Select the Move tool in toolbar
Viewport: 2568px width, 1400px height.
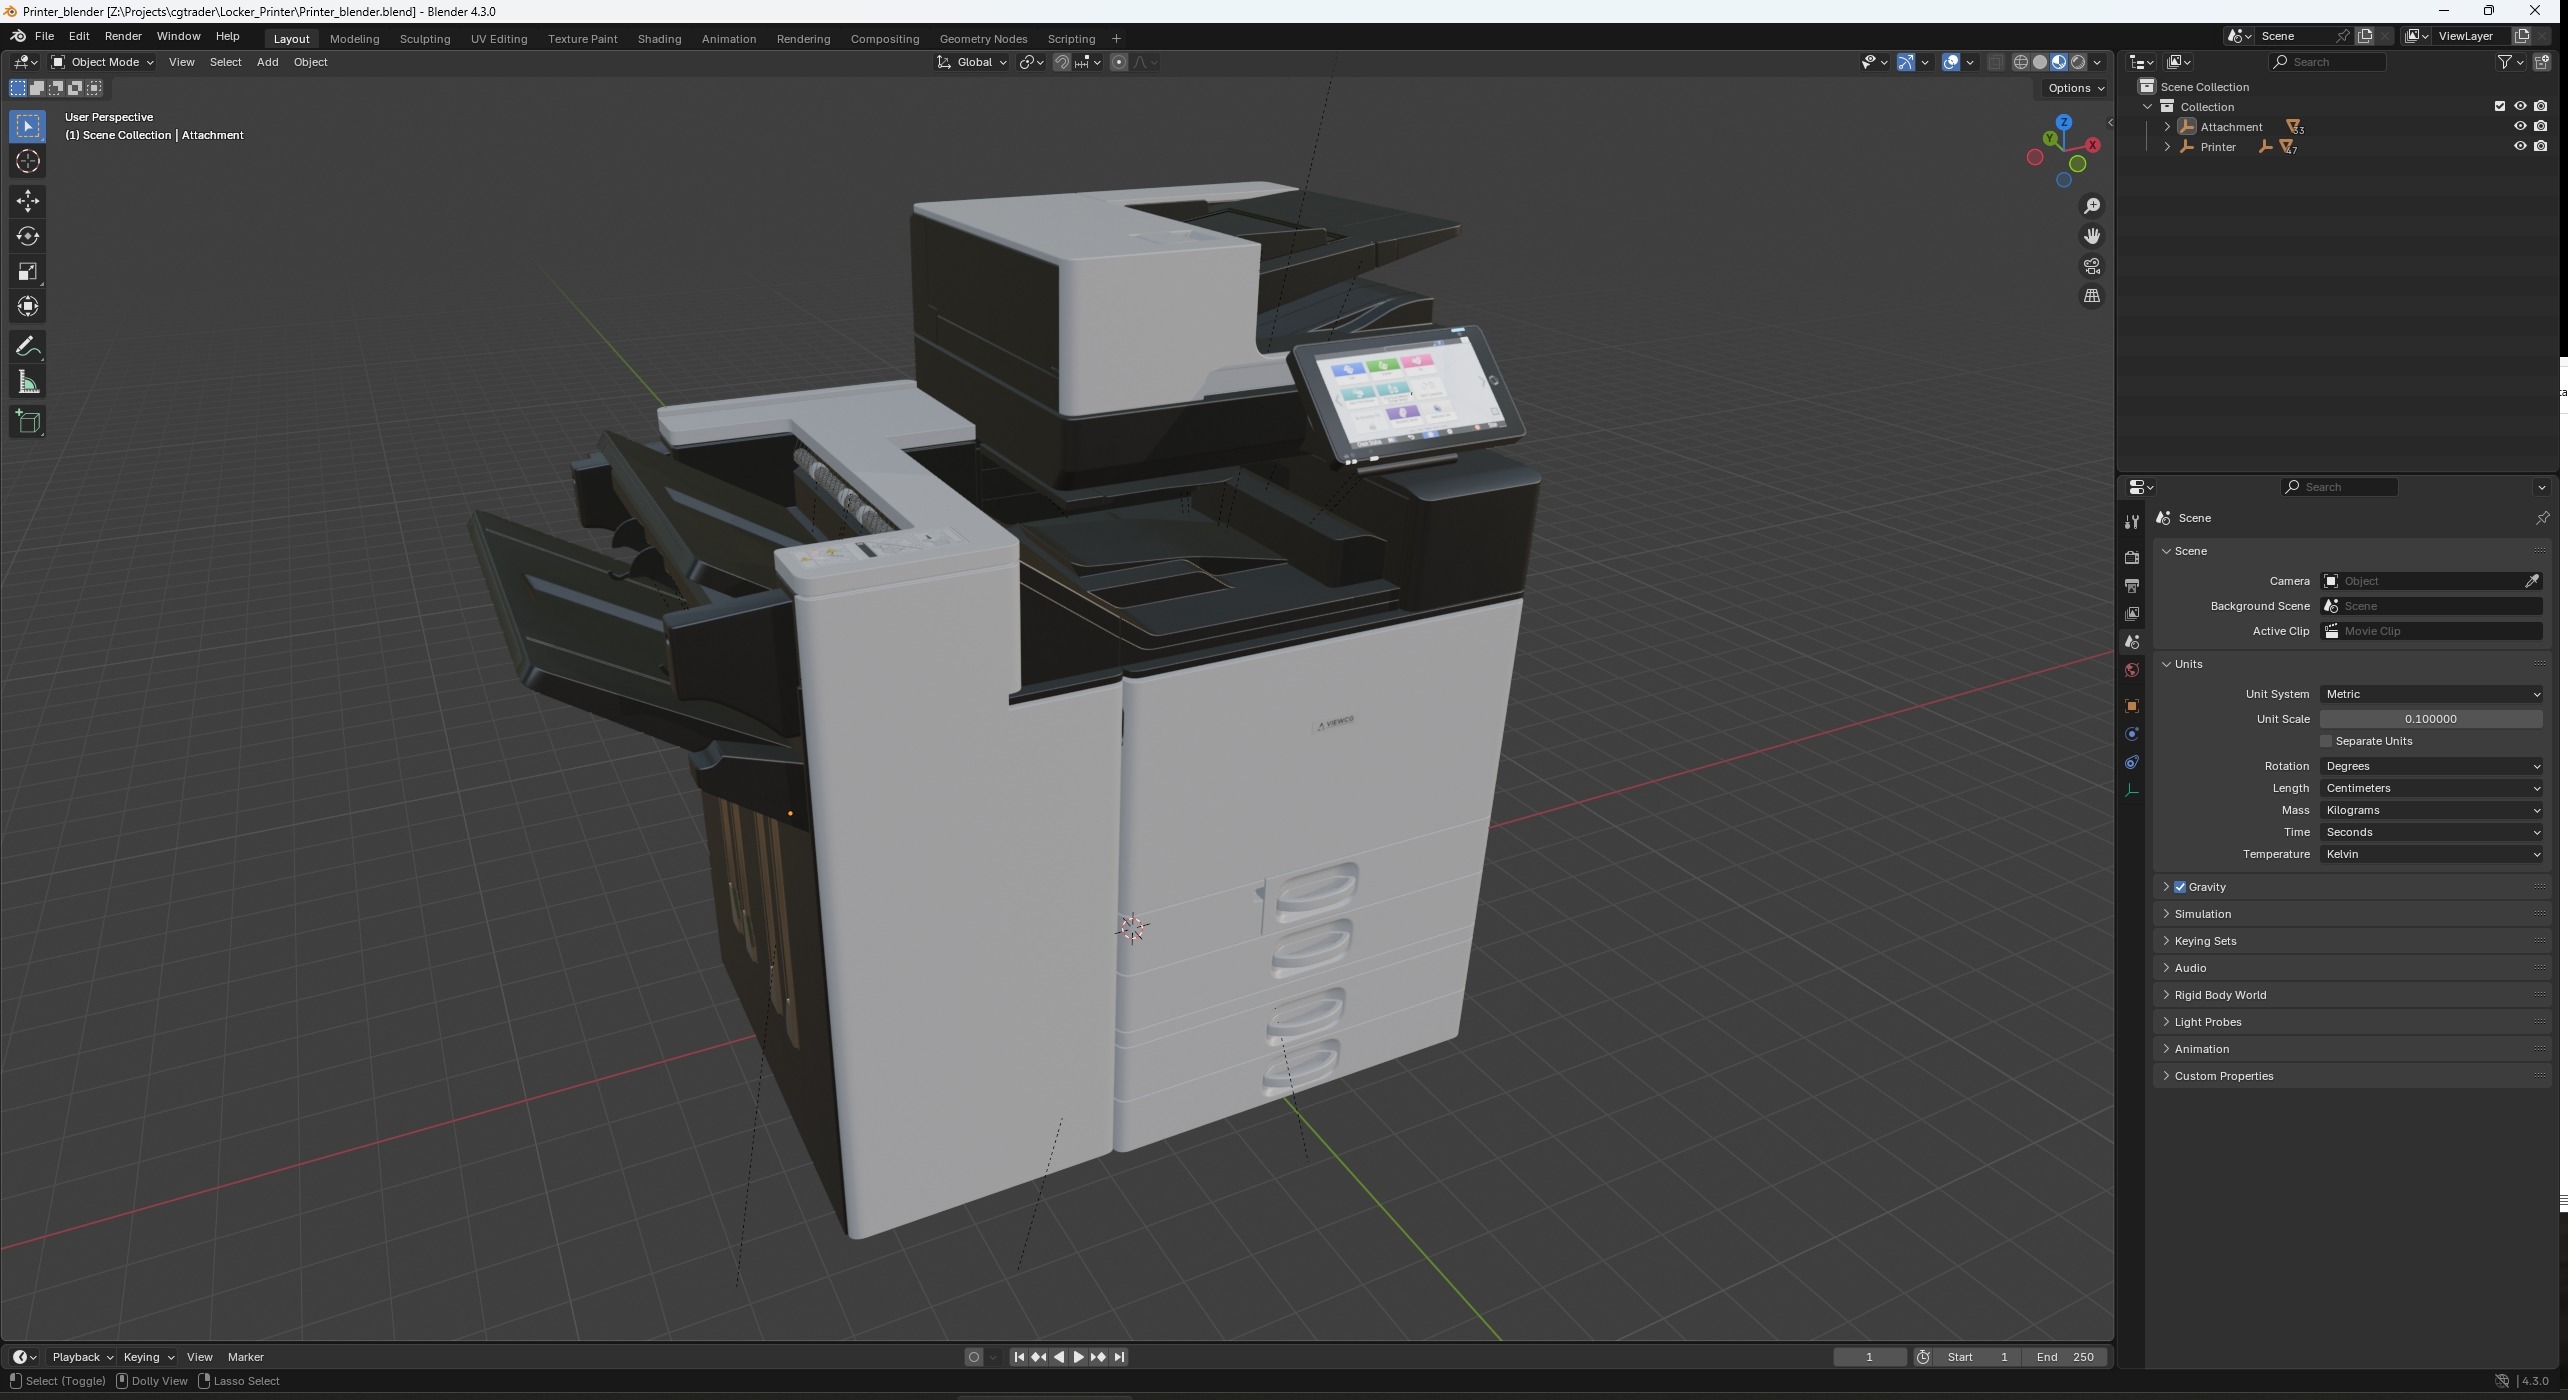(28, 201)
